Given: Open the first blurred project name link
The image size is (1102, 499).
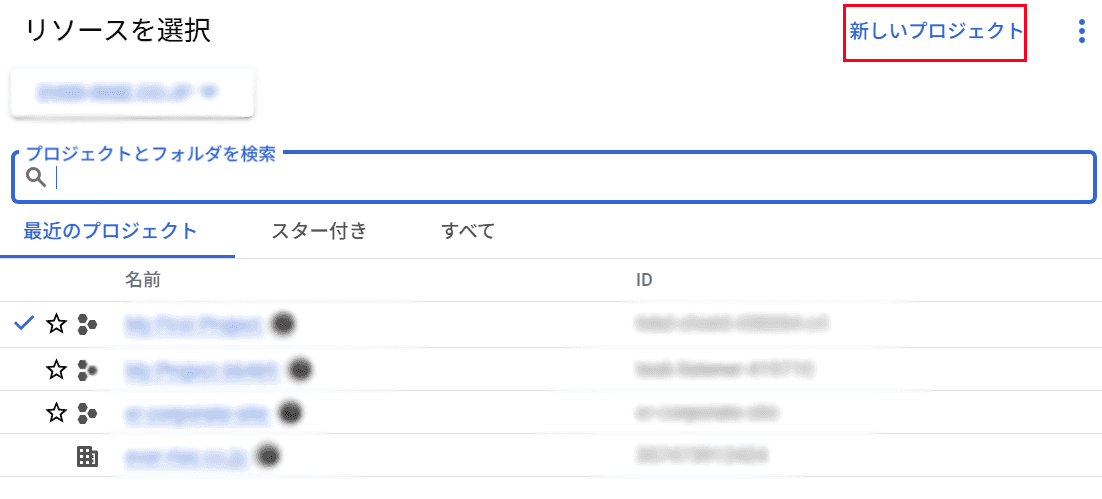Looking at the screenshot, I should (195, 325).
